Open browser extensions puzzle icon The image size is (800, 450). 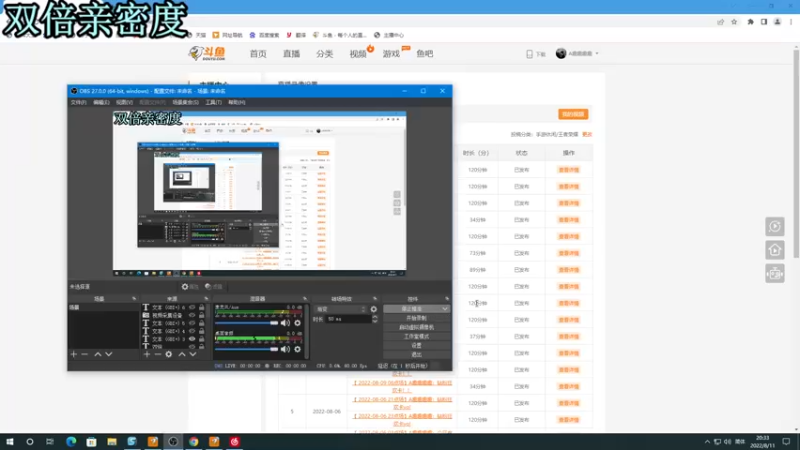(751, 22)
